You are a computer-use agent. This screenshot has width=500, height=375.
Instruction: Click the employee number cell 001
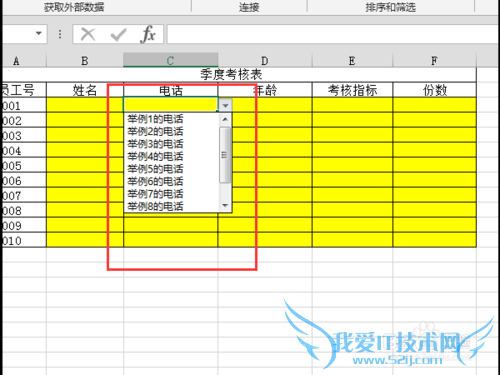pyautogui.click(x=24, y=105)
